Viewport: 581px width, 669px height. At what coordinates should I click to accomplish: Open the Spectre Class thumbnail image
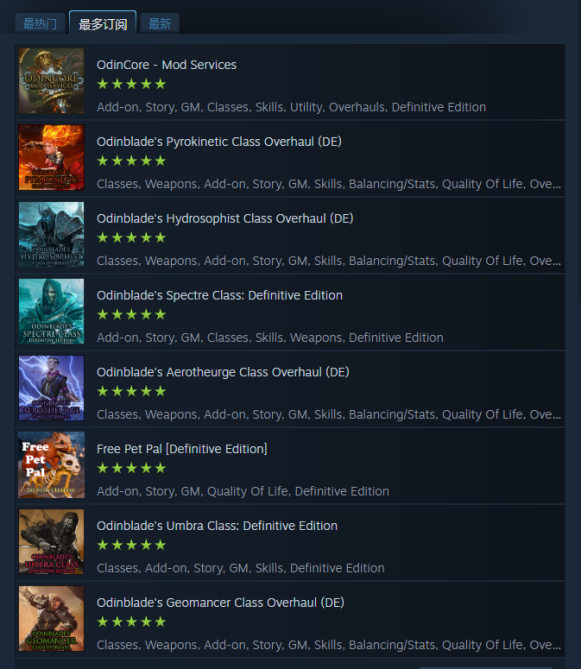[x=52, y=311]
